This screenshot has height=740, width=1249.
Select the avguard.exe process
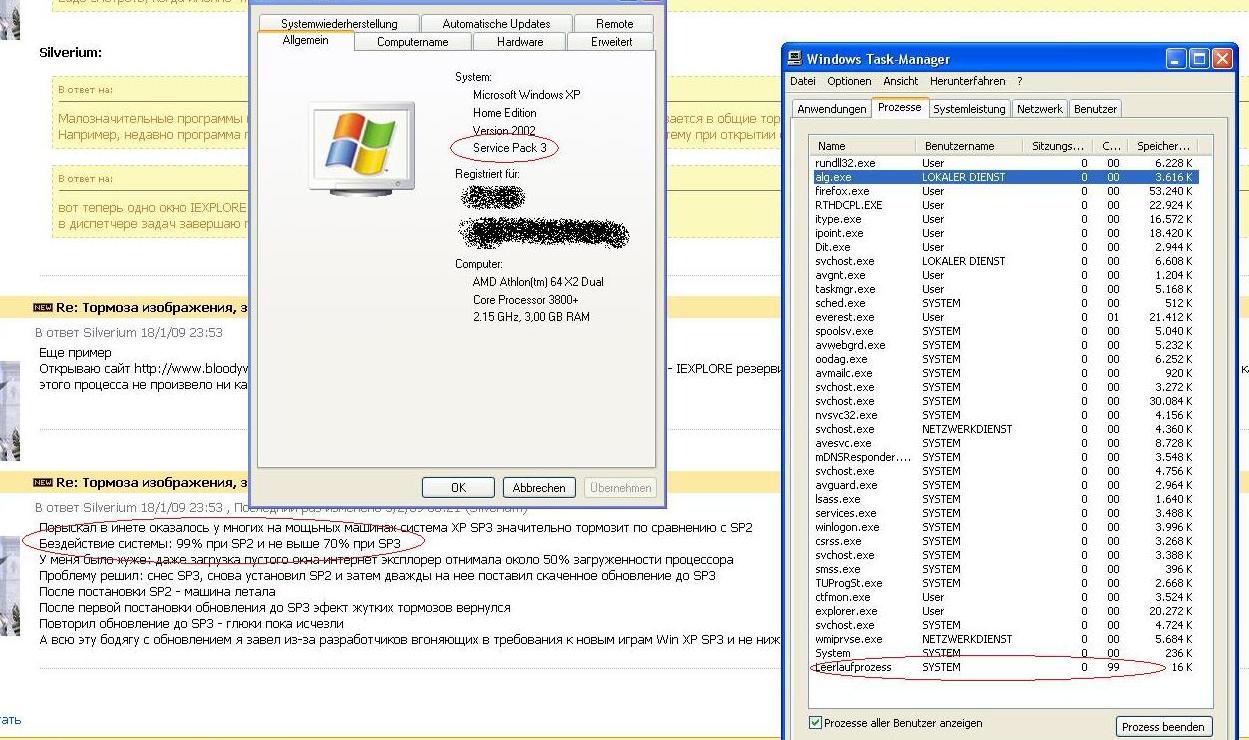pyautogui.click(x=1004, y=485)
